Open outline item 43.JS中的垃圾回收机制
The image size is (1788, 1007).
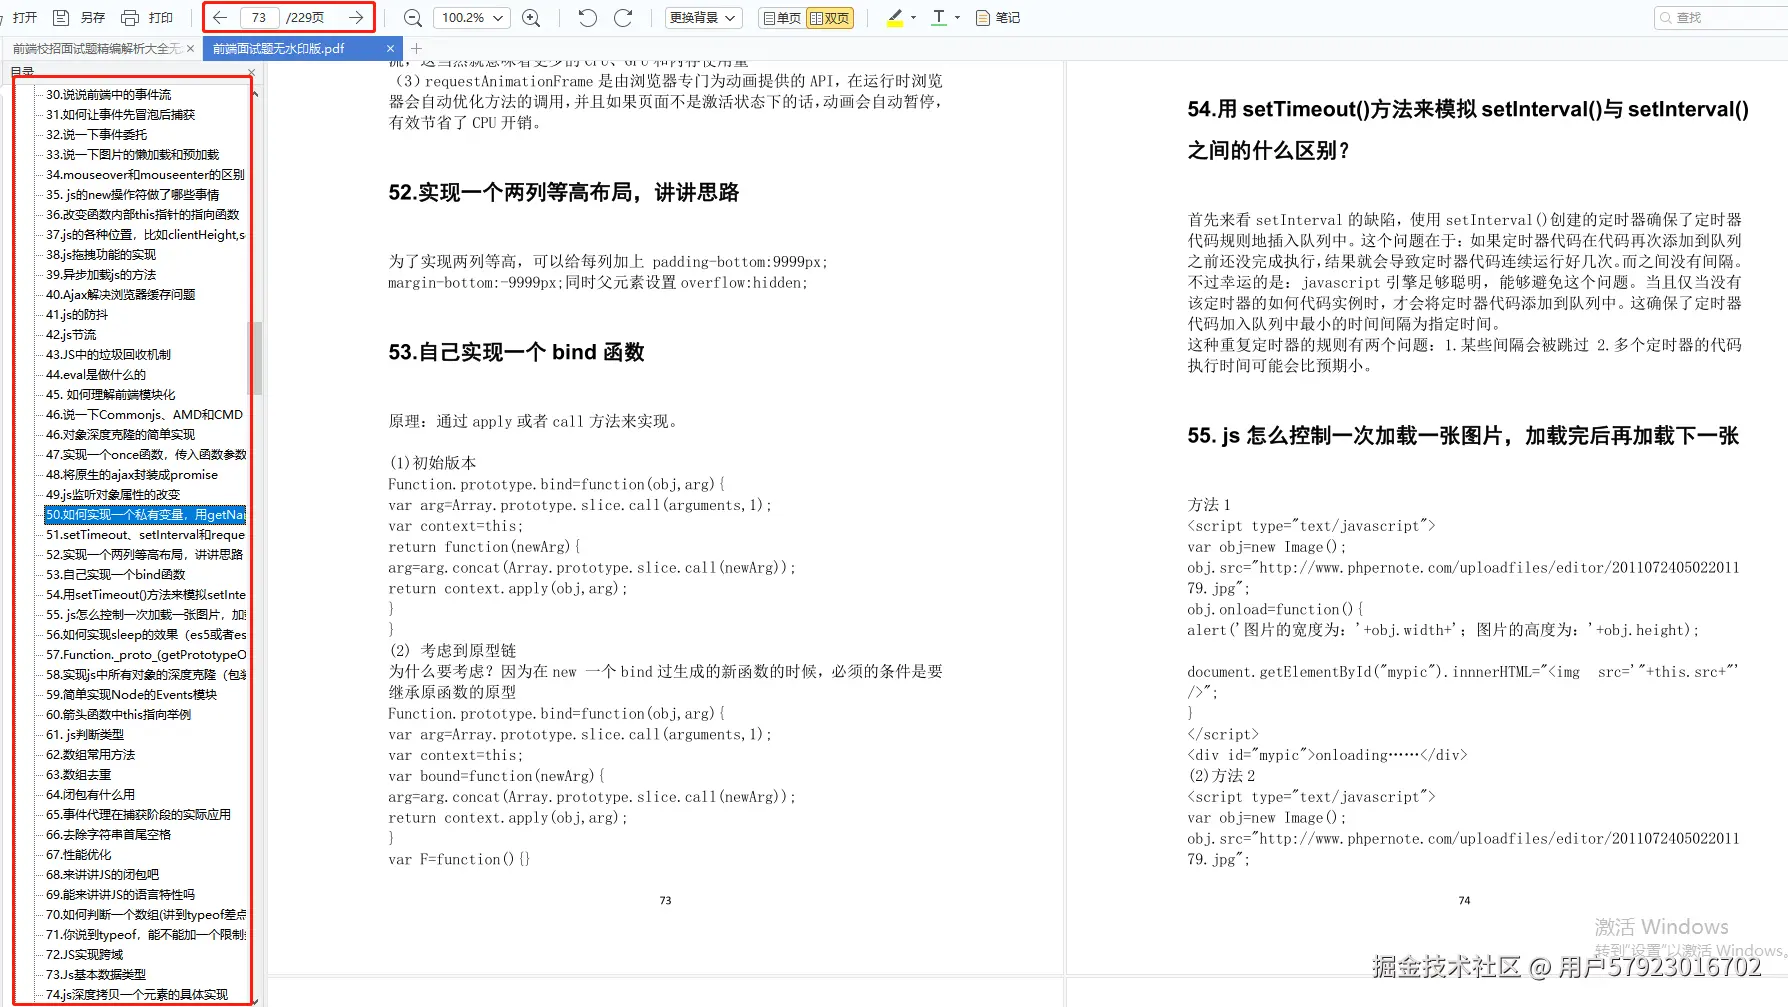[108, 355]
